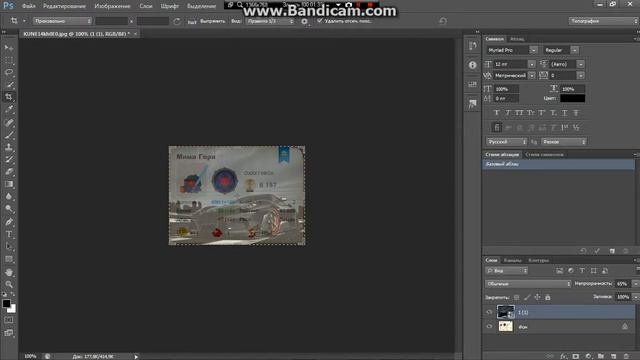Screen dimensions: 640x360
Task: Select the Brush tool
Action: pyautogui.click(x=9, y=135)
